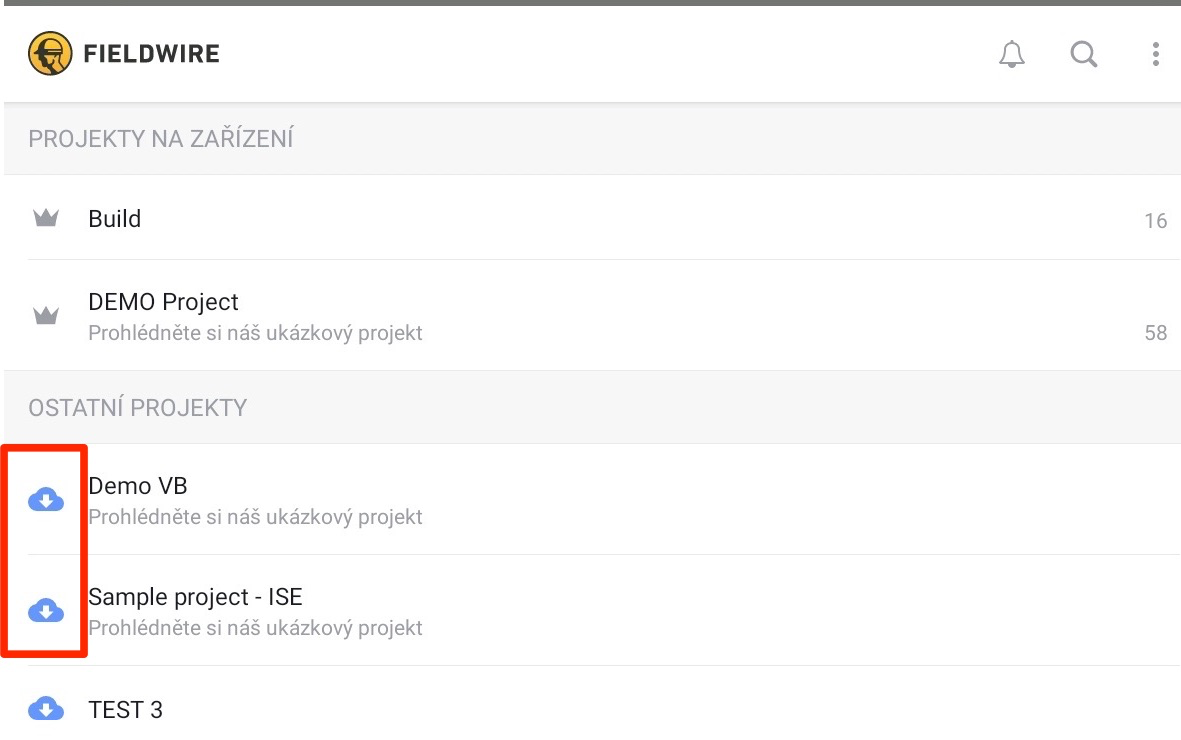The image size is (1181, 740).
Task: Download the Demo VB project
Action: (x=46, y=499)
